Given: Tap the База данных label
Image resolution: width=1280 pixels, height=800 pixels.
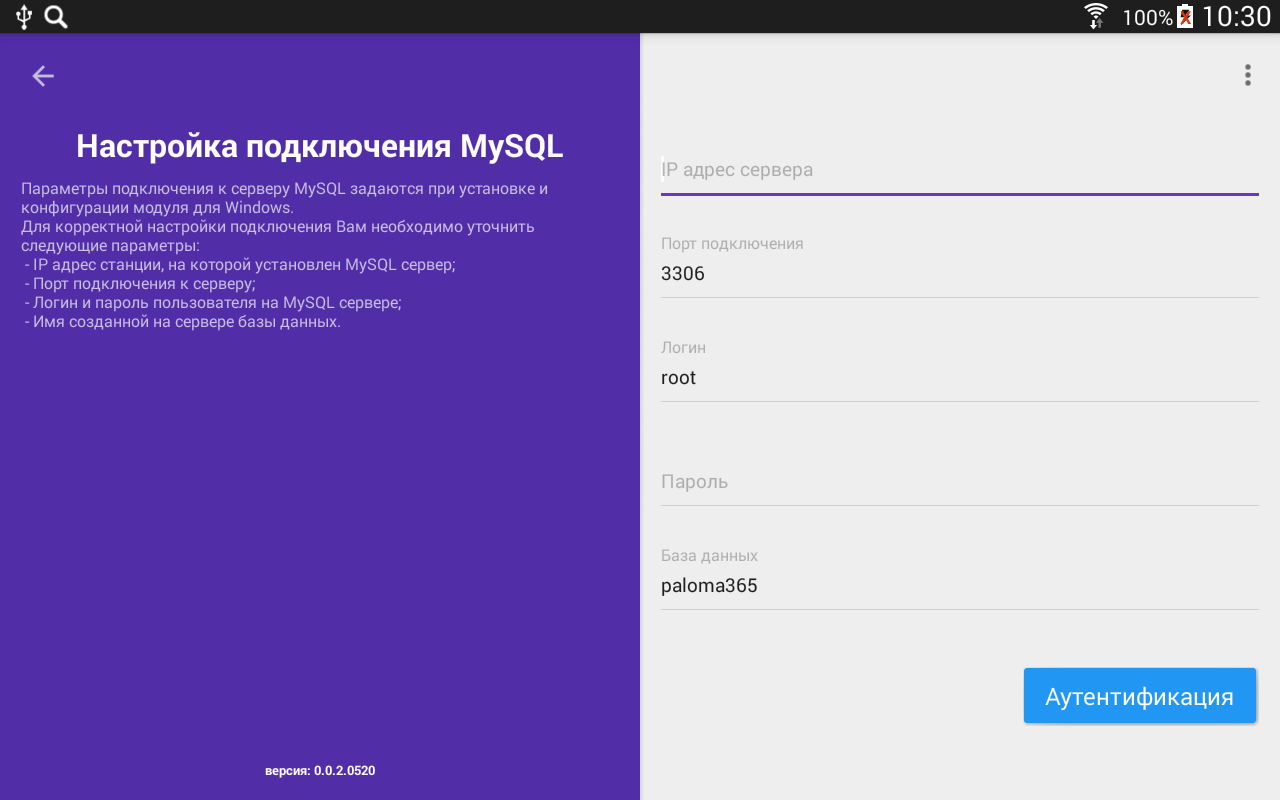Looking at the screenshot, I should (709, 555).
